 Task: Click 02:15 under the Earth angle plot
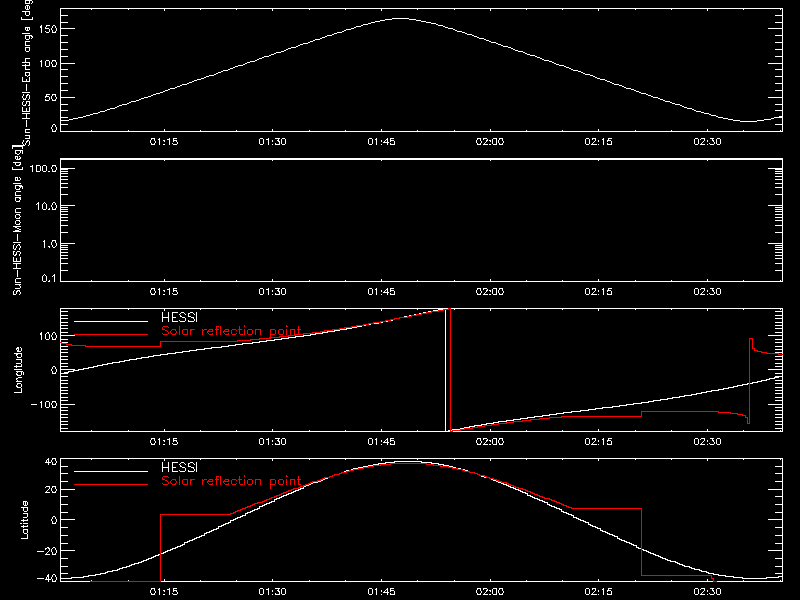pyautogui.click(x=598, y=142)
